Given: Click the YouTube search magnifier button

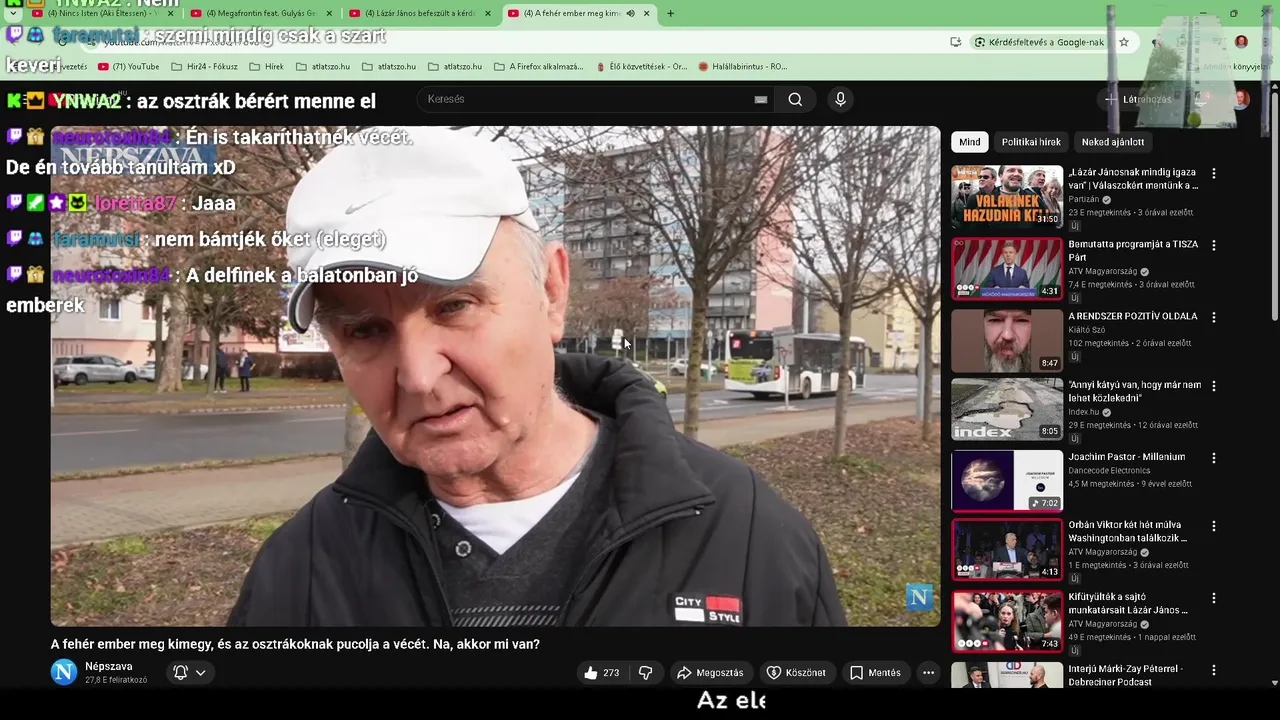Looking at the screenshot, I should pyautogui.click(x=795, y=99).
